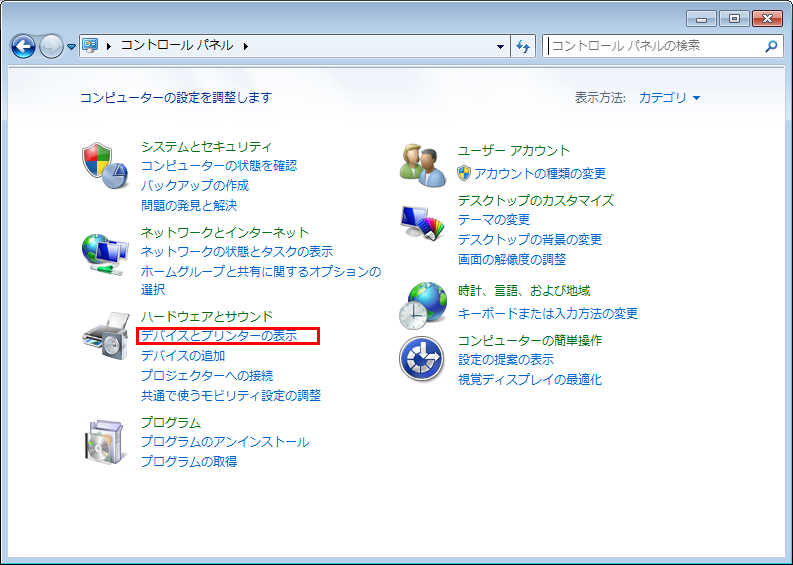The height and width of the screenshot is (565, 793).
Task: Expand the arrow after コントロール パネル breadcrumb
Action: [244, 46]
